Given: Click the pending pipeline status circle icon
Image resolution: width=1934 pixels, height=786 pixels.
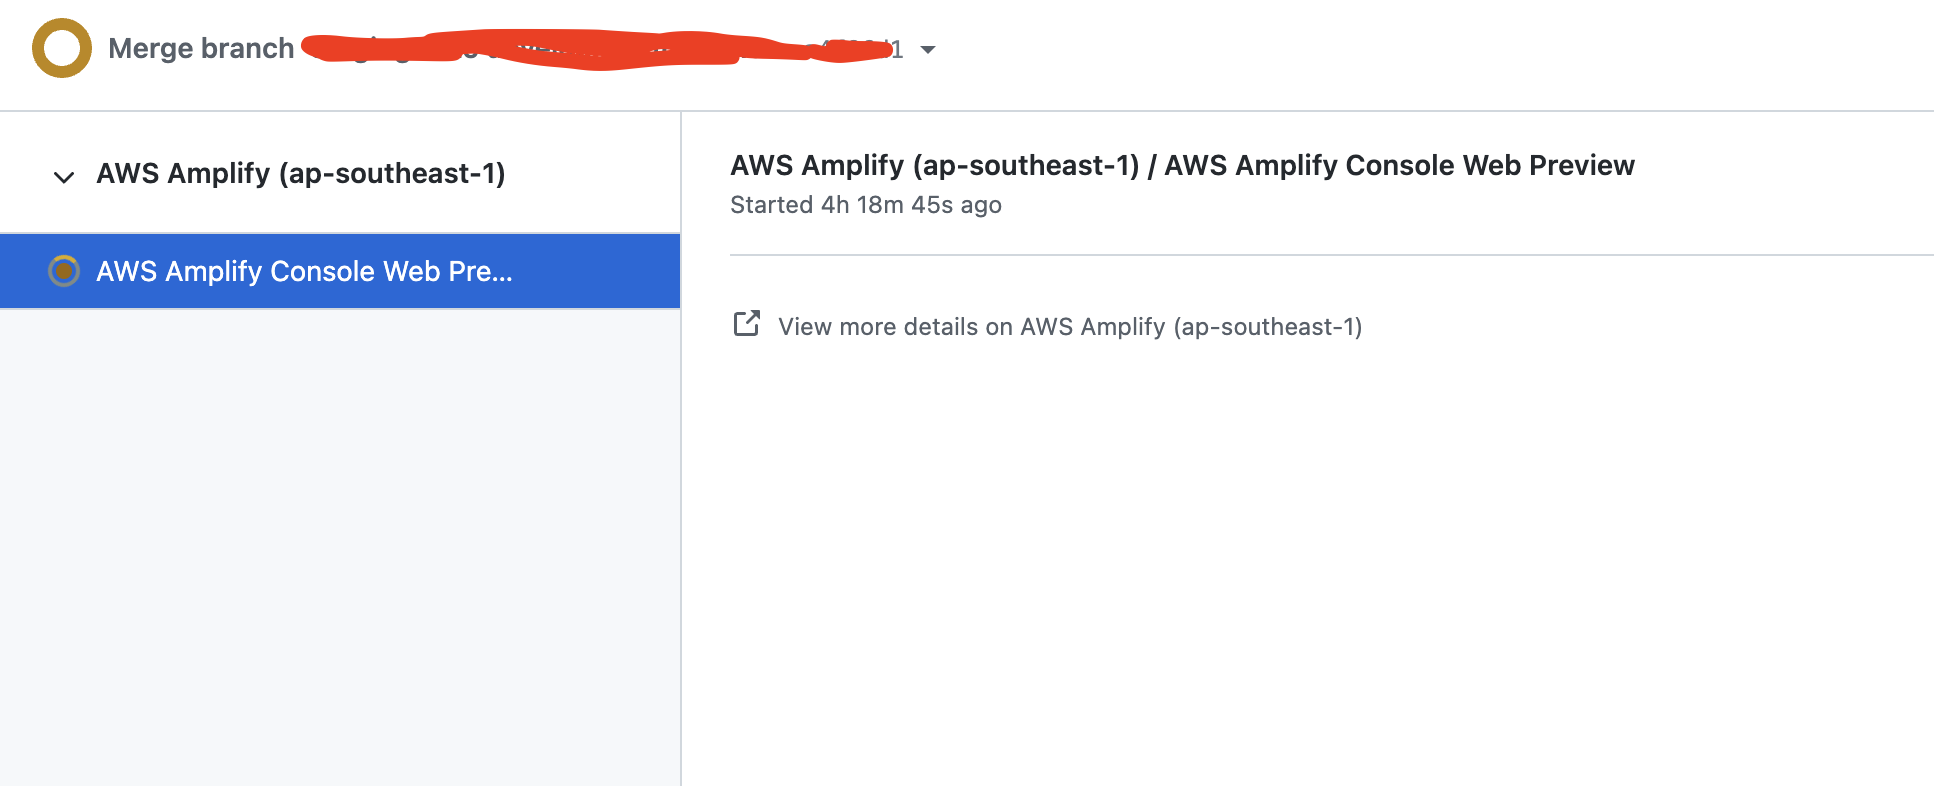Looking at the screenshot, I should point(61,48).
